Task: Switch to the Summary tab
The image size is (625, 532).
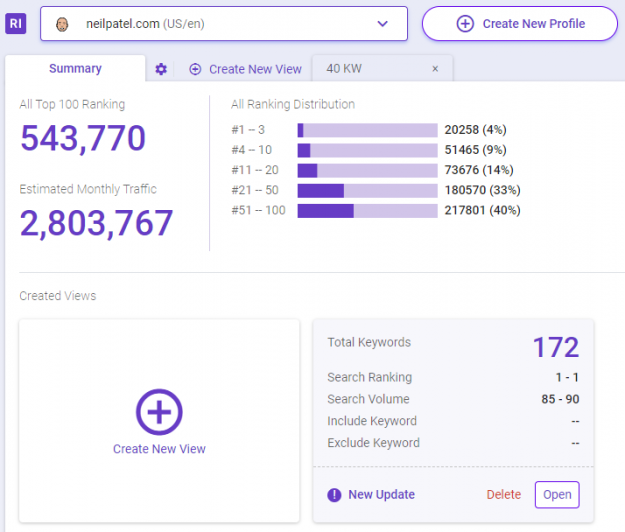Action: [x=75, y=69]
